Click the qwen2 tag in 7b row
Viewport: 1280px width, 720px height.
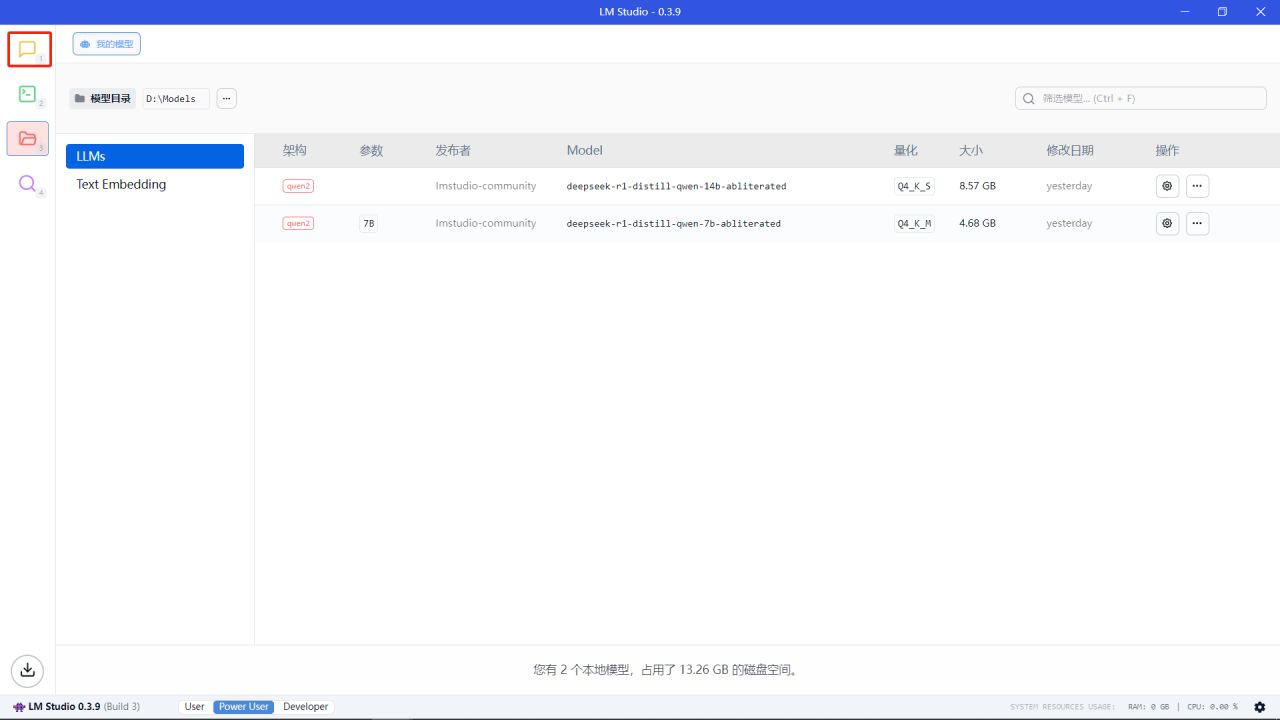(298, 223)
